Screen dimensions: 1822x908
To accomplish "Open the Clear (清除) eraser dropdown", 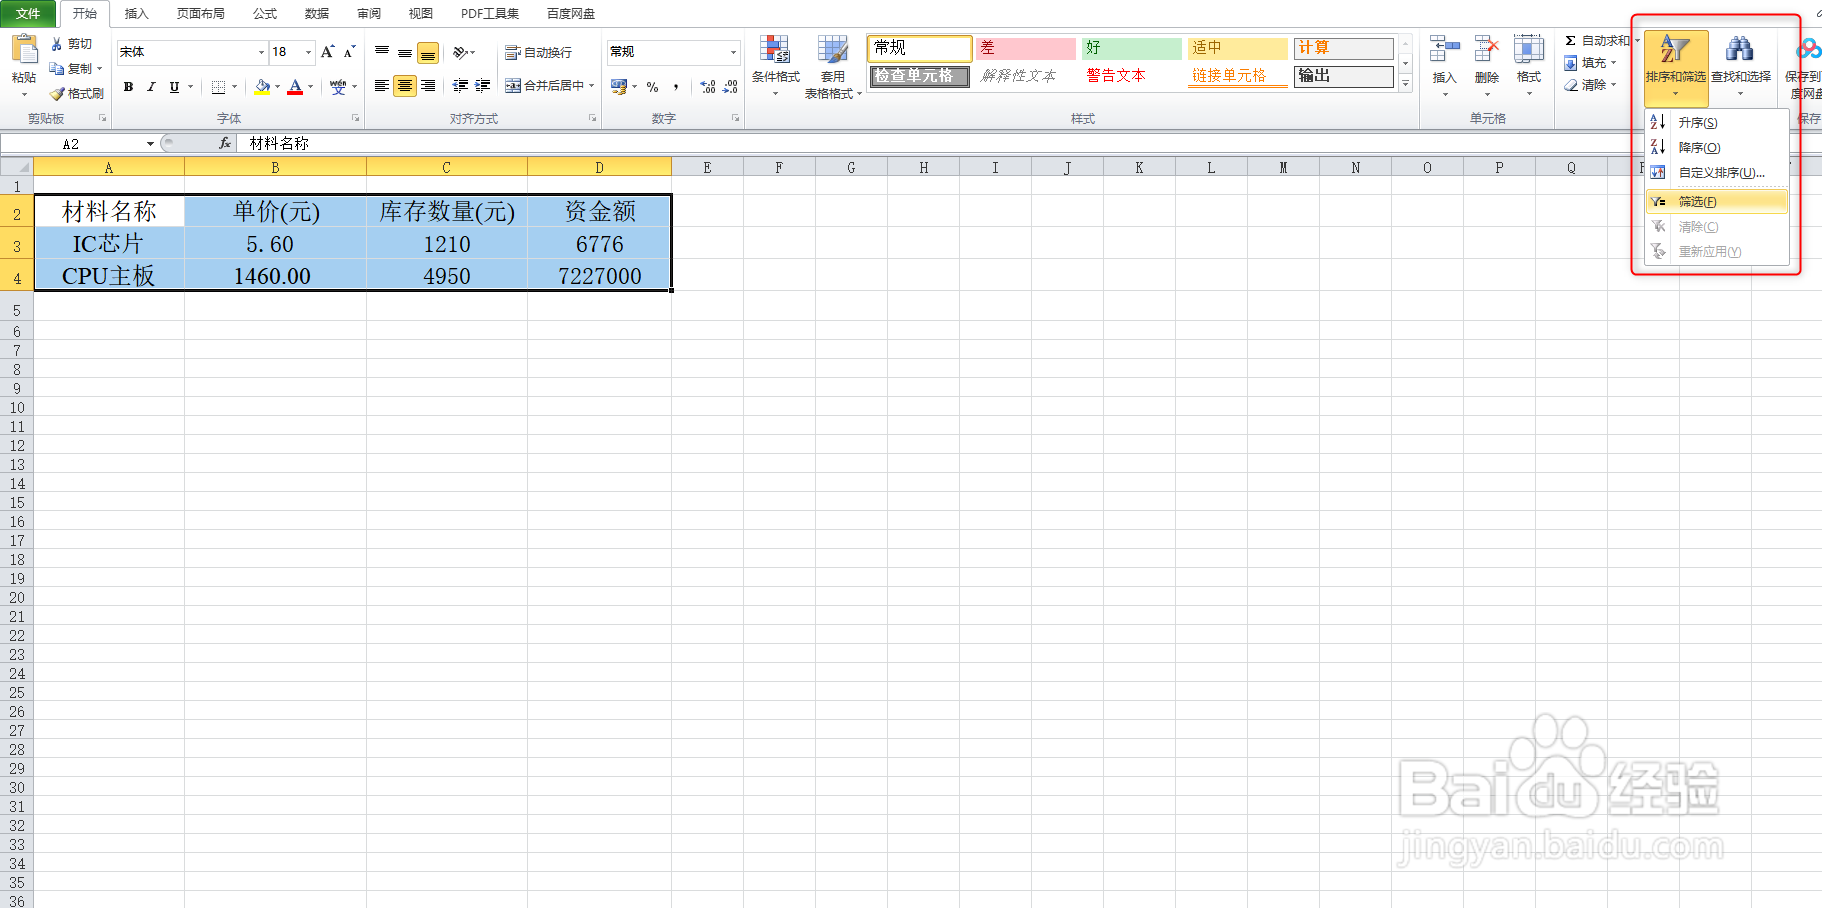I will click(x=1591, y=85).
